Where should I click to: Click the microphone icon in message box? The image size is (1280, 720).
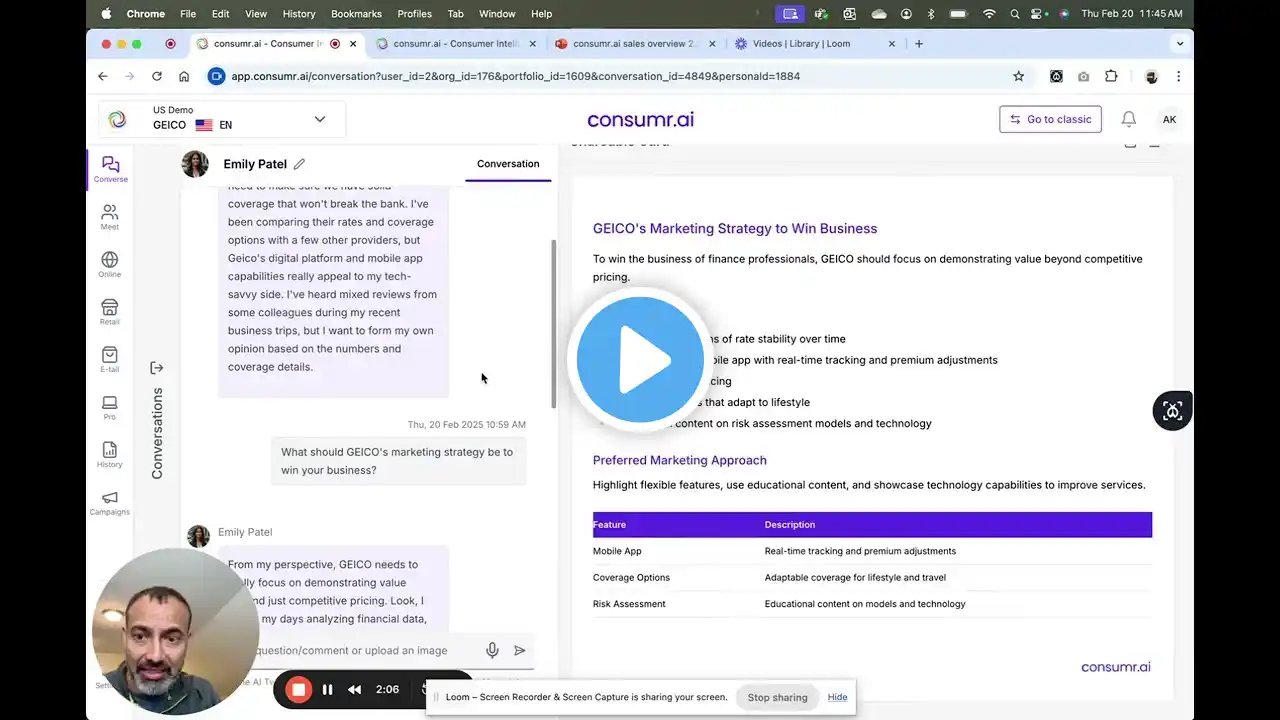click(x=492, y=650)
